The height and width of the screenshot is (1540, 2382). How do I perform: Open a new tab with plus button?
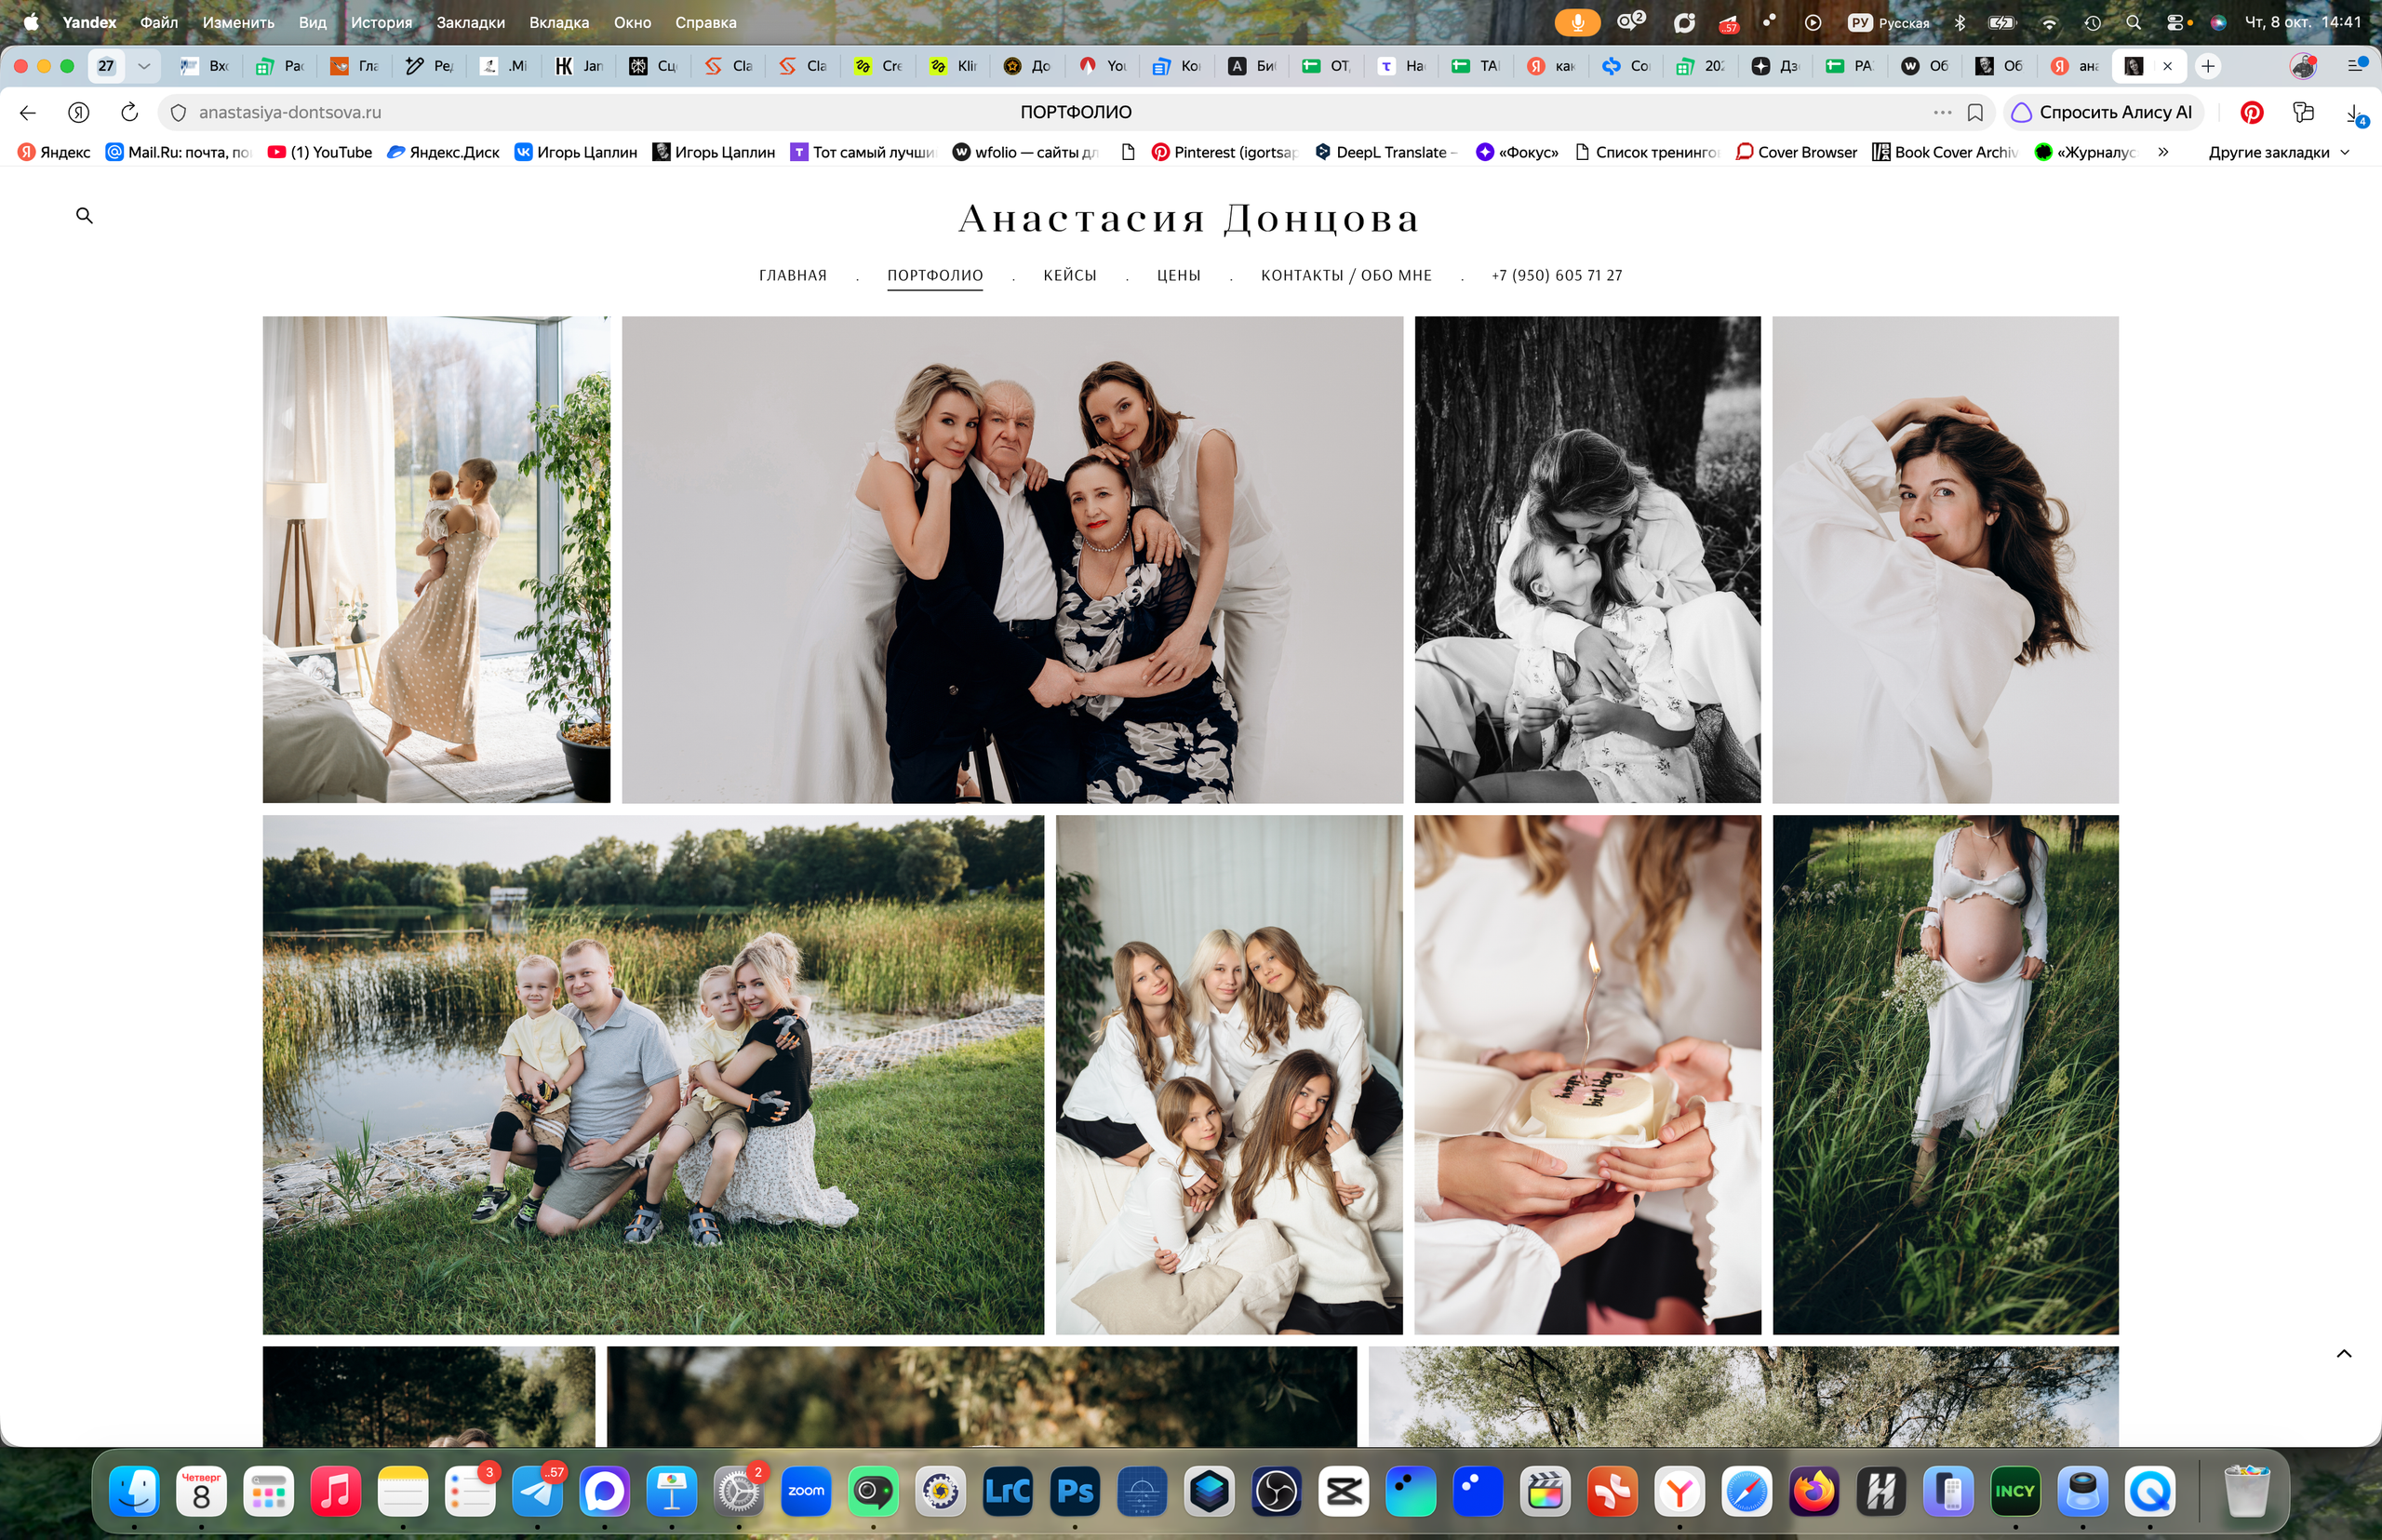2208,66
